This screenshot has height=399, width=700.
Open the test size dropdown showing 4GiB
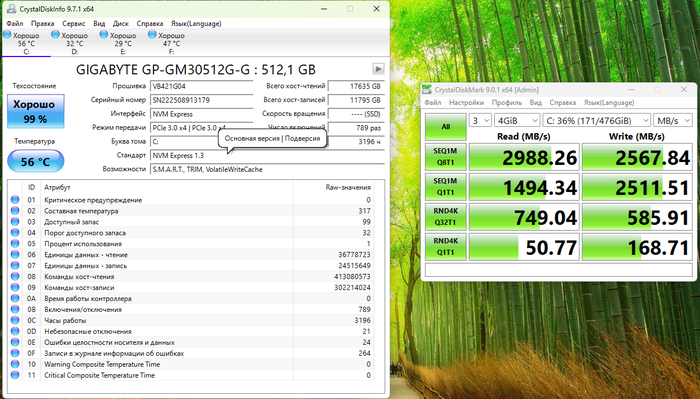click(517, 121)
